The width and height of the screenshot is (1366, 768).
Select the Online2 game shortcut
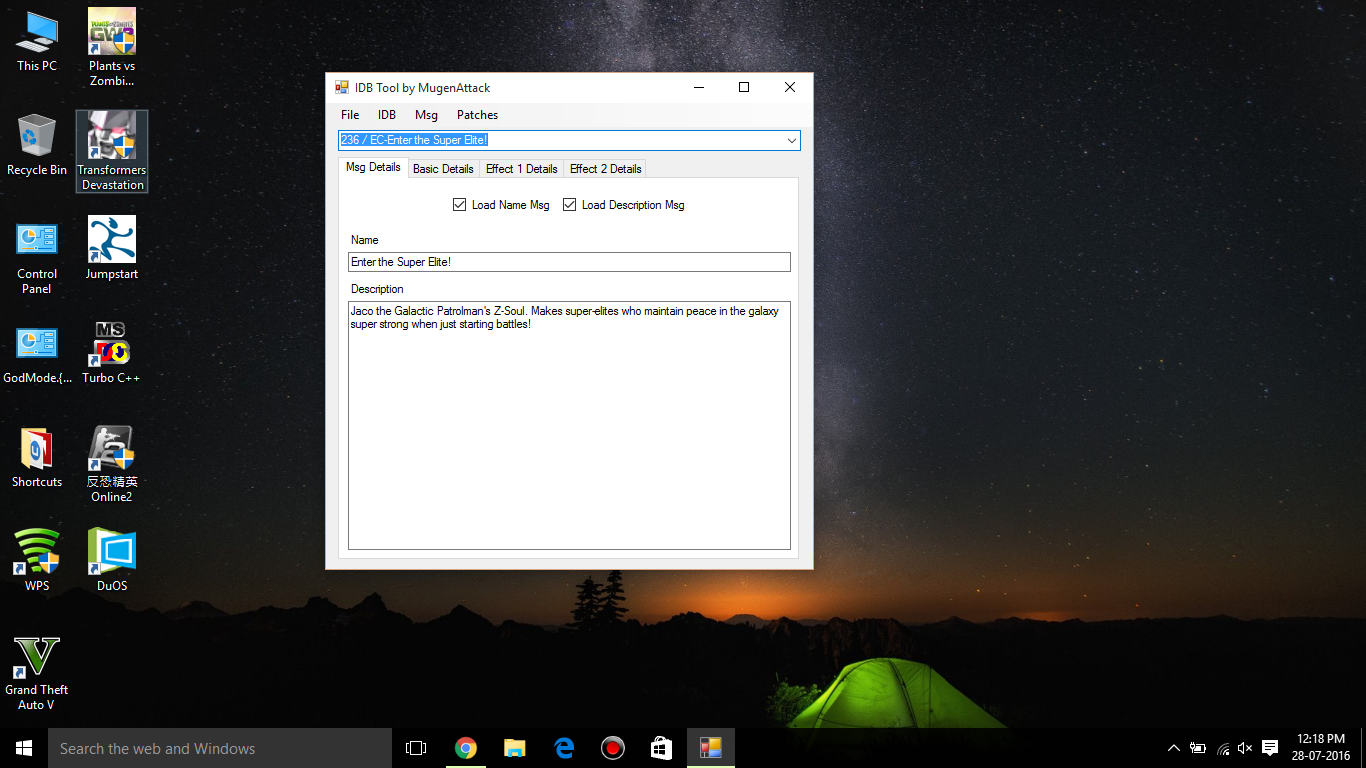pyautogui.click(x=112, y=465)
